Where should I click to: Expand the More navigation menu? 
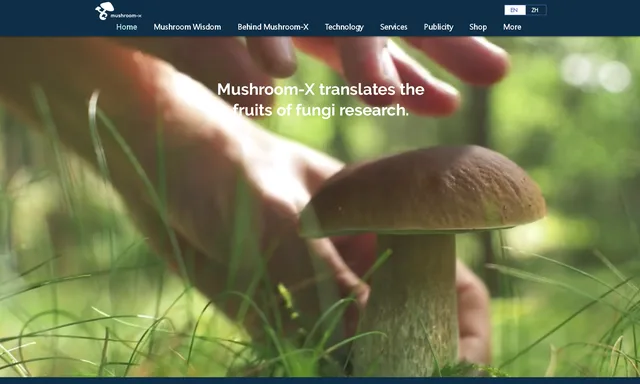click(x=512, y=27)
